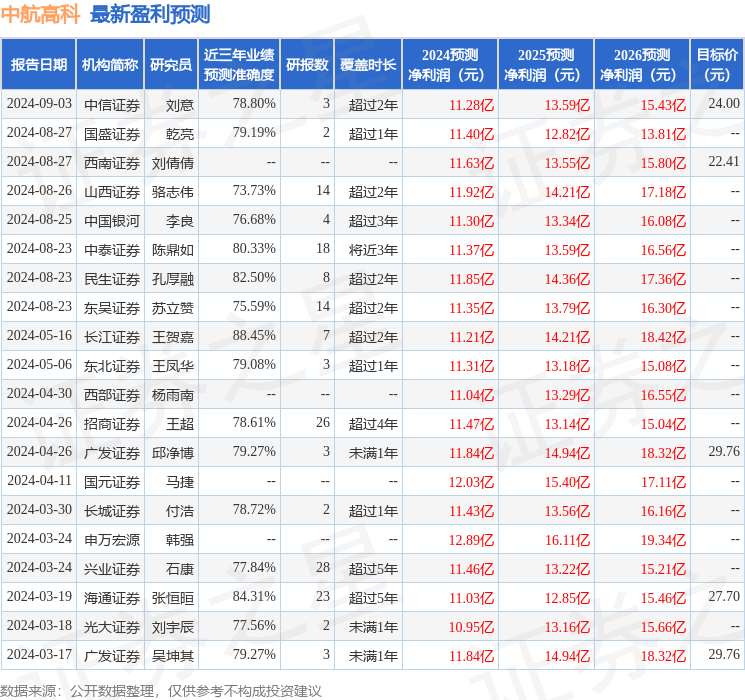Viewport: 745px width, 700px height.
Task: Click target price 27.70
Action: click(x=724, y=596)
